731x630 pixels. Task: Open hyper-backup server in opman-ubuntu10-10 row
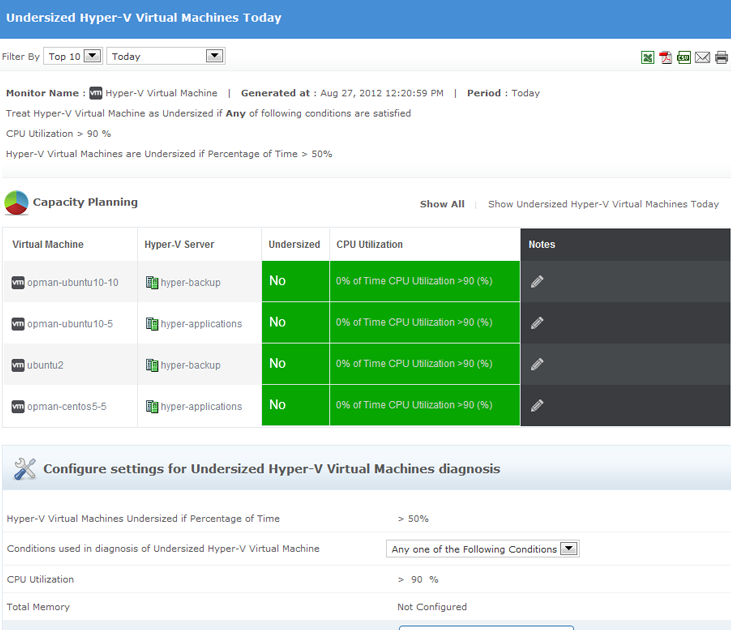(191, 283)
